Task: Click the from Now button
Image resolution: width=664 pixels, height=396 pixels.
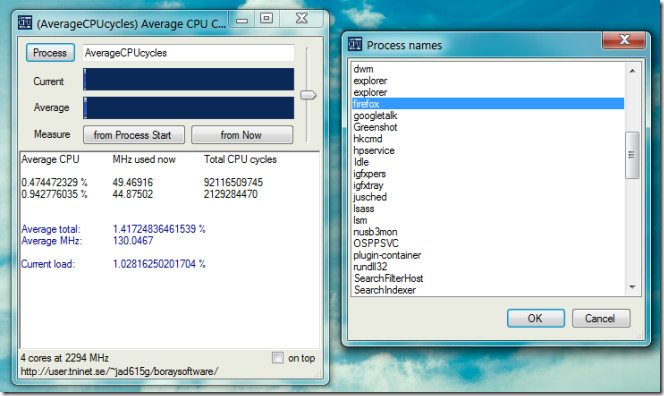Action: (242, 135)
